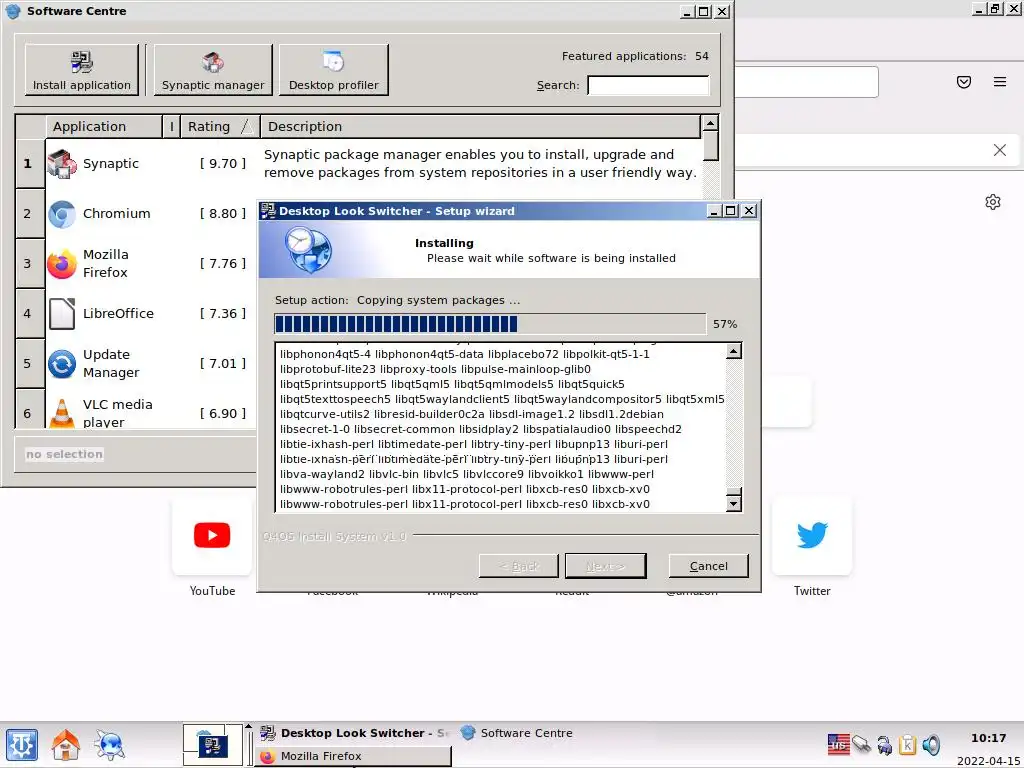Click the 'no selection' status label

64,454
